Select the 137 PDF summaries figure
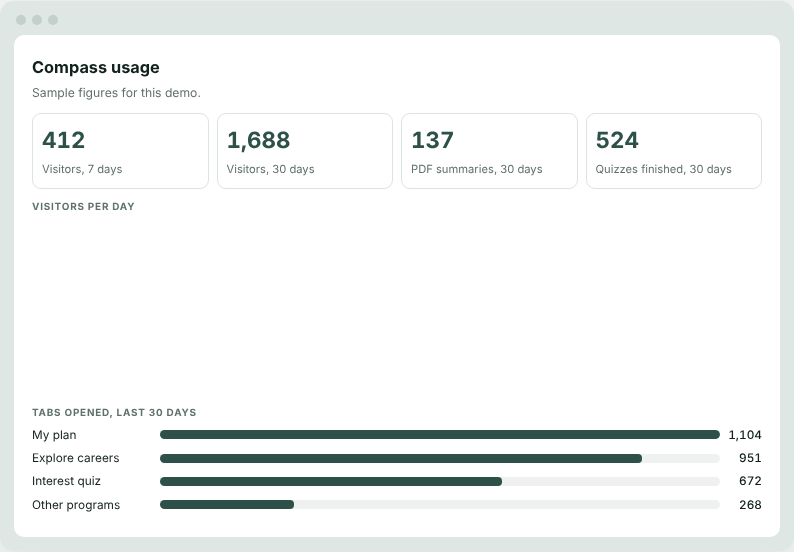Image resolution: width=794 pixels, height=552 pixels. coord(432,140)
